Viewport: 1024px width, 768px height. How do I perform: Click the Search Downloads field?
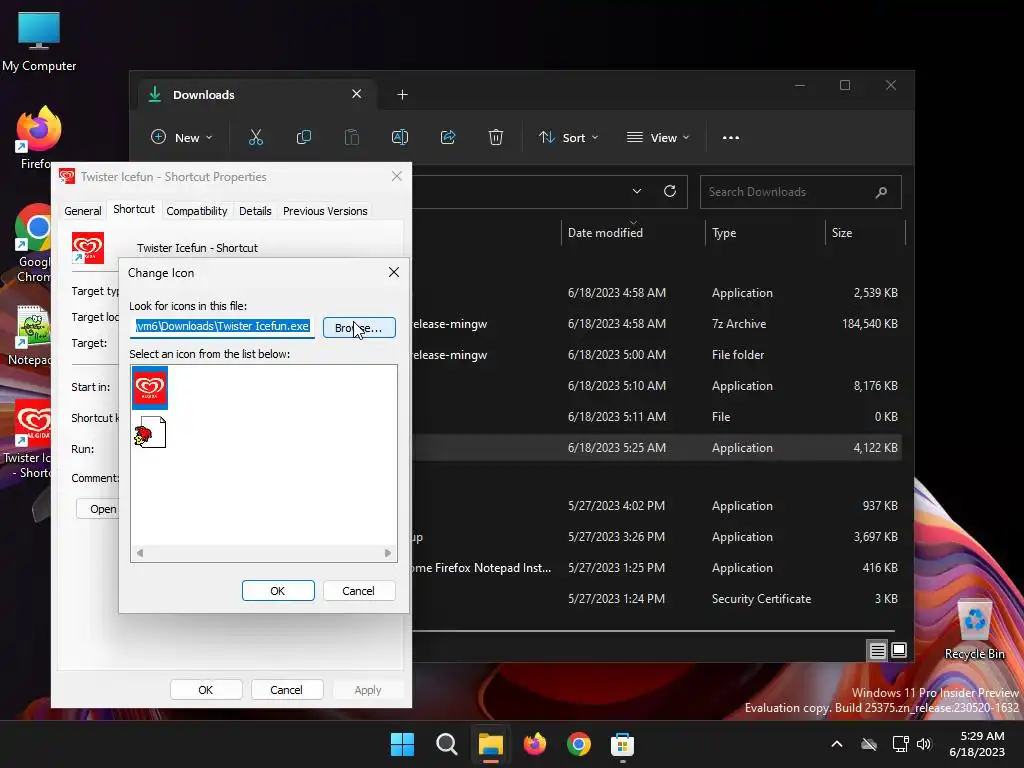coord(801,192)
